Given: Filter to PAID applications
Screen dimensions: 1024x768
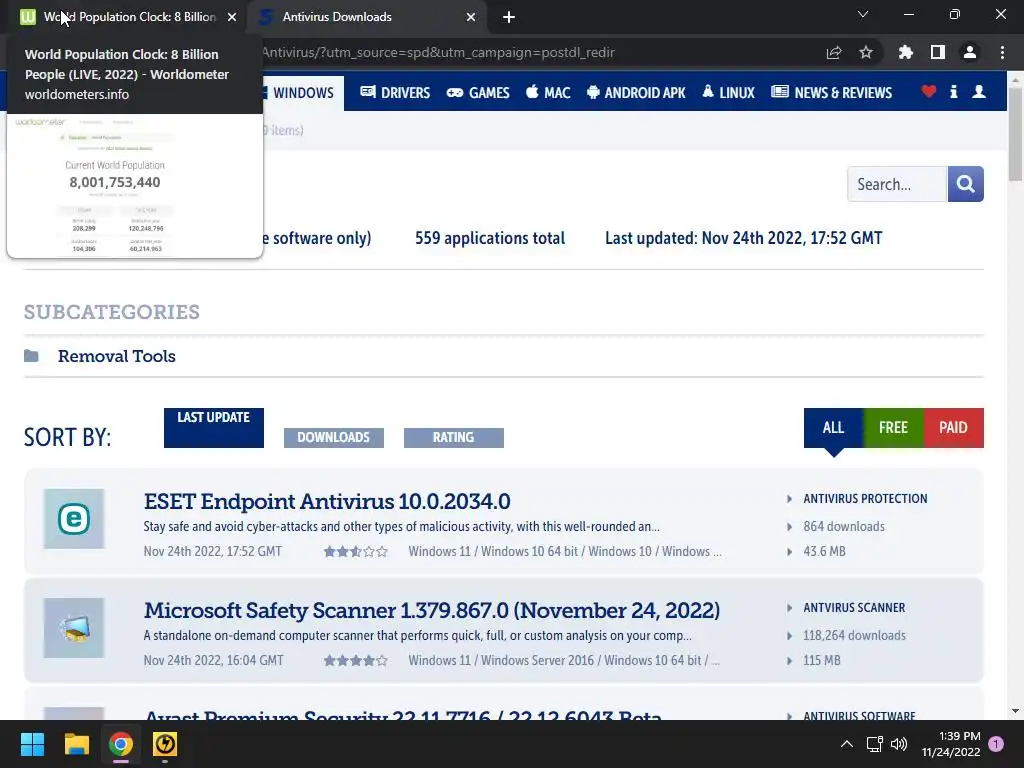Looking at the screenshot, I should (953, 428).
